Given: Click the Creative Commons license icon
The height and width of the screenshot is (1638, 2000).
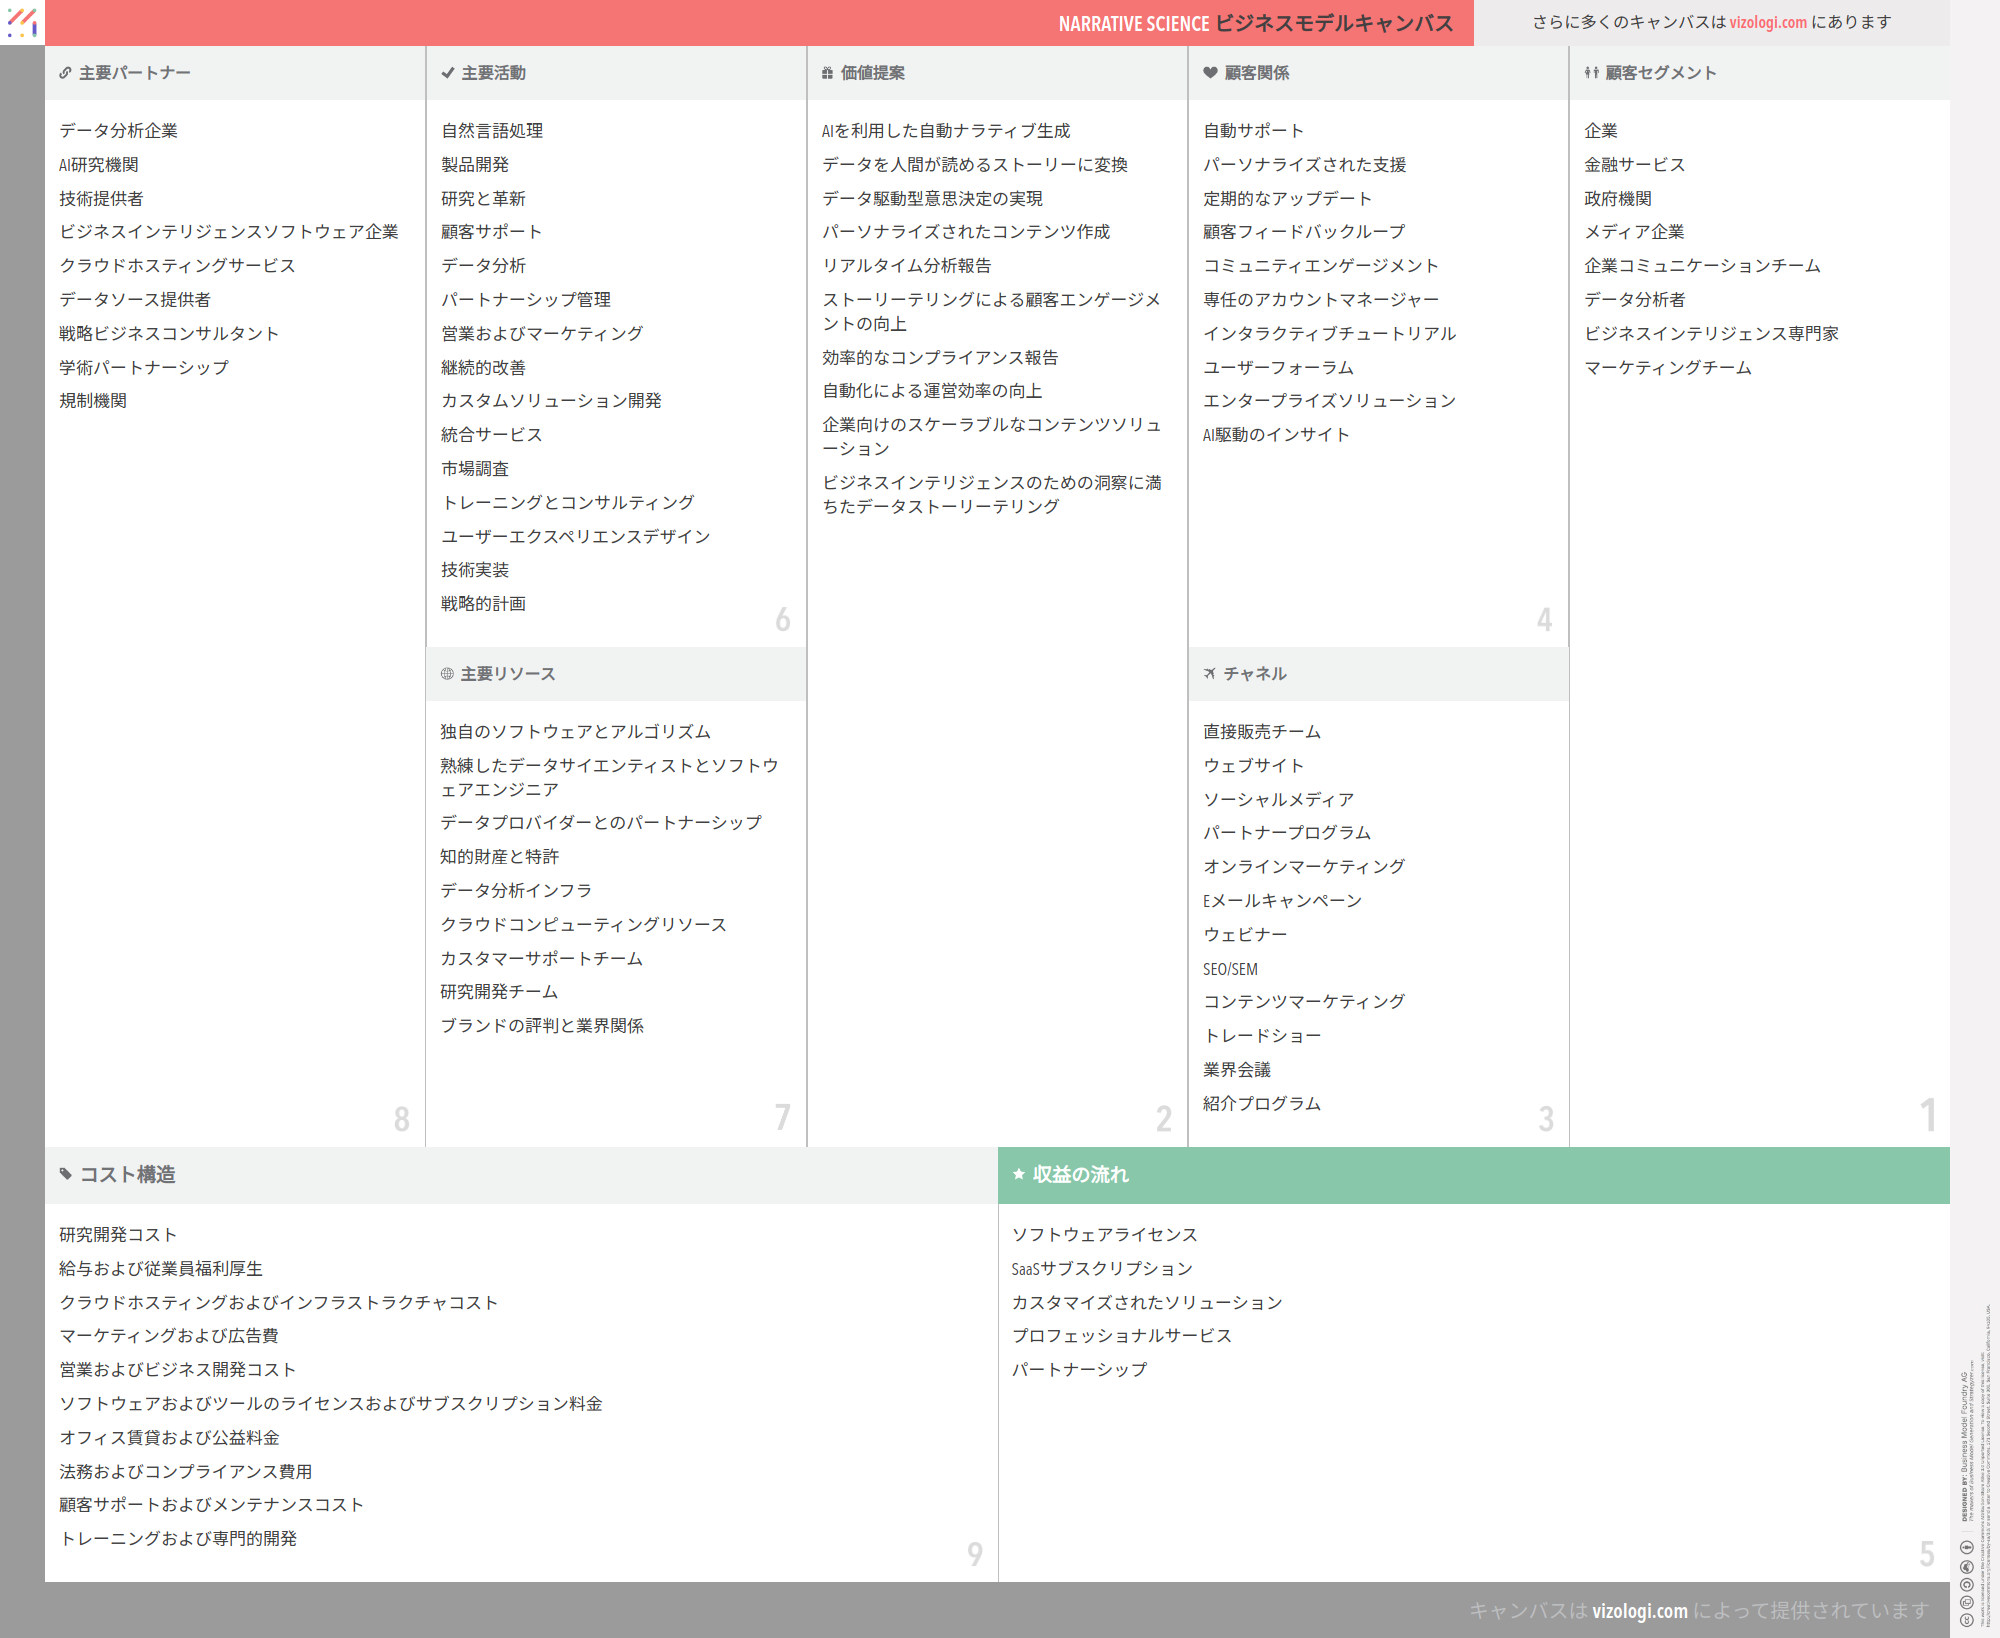Looking at the screenshot, I should 1966,1620.
